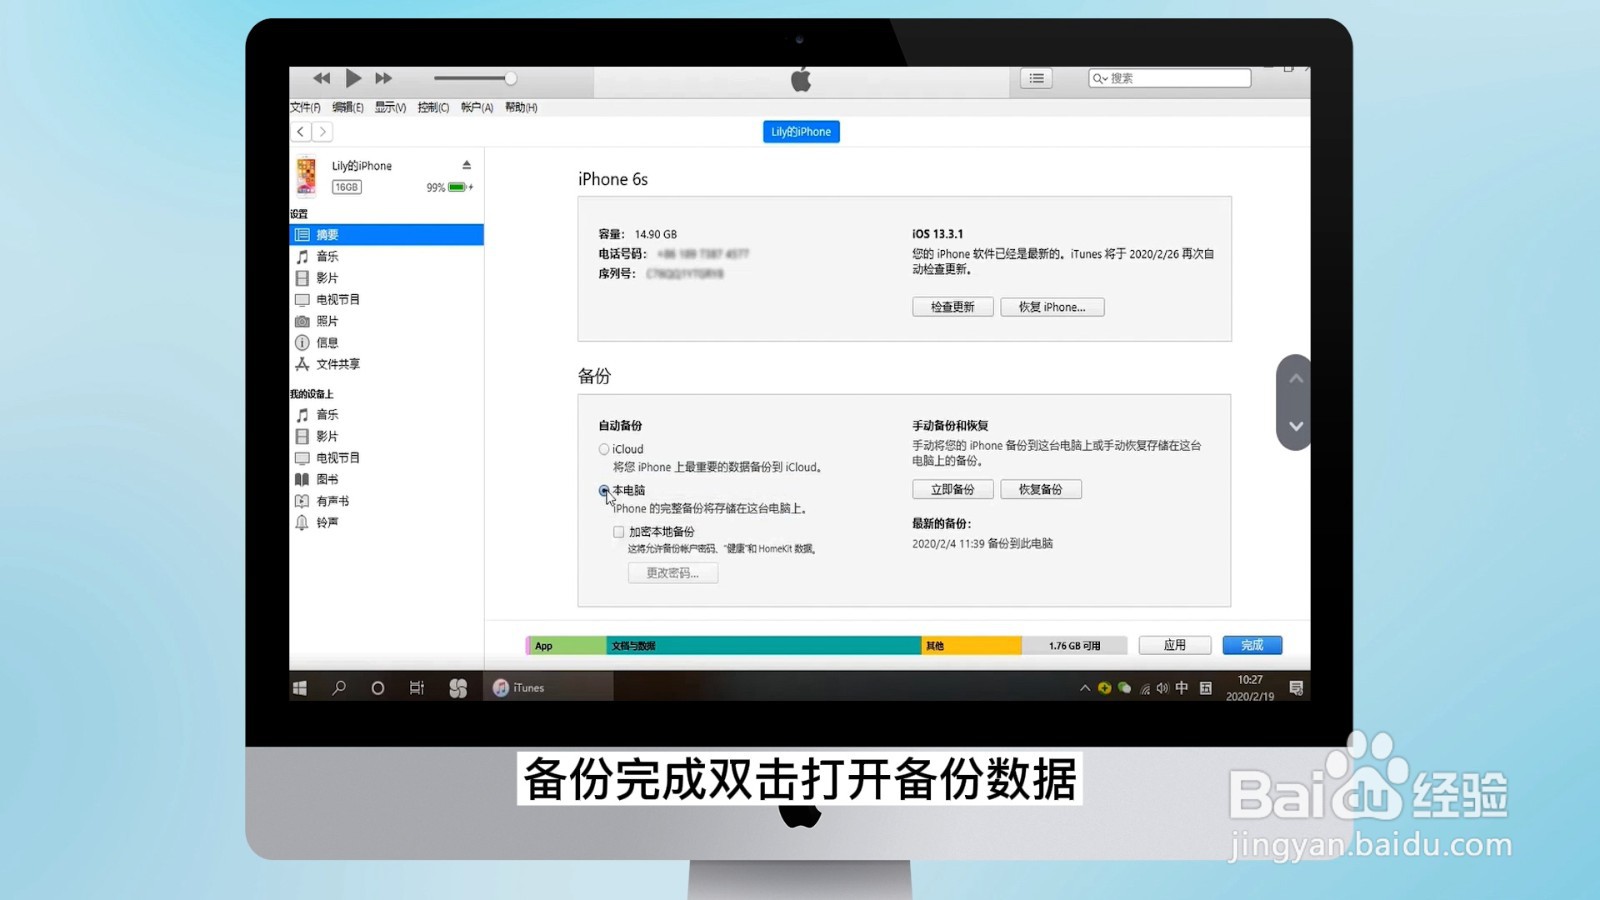
Task: Click the fan-shaped app icon on taskbar
Action: pyautogui.click(x=458, y=688)
